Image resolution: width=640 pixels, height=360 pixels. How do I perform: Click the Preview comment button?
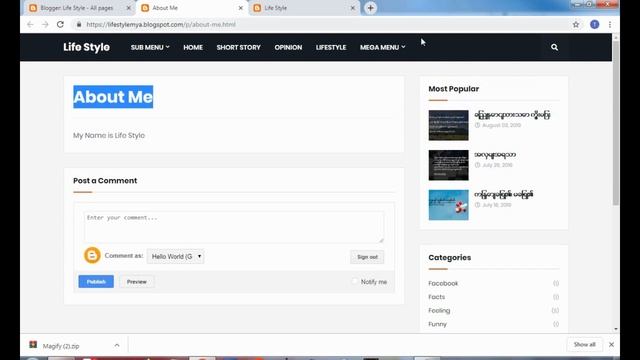tap(136, 282)
